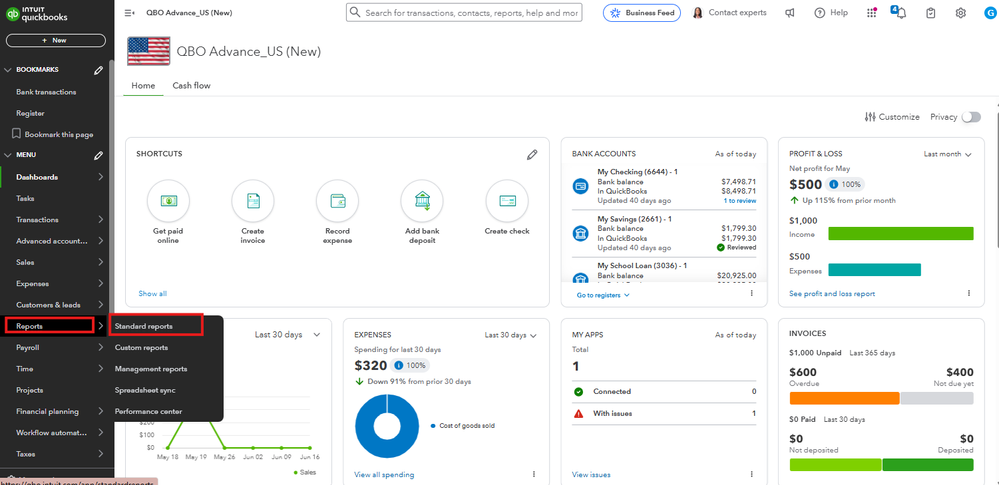999x485 pixels.
Task: Click the Record expense shortcut icon
Action: point(337,202)
